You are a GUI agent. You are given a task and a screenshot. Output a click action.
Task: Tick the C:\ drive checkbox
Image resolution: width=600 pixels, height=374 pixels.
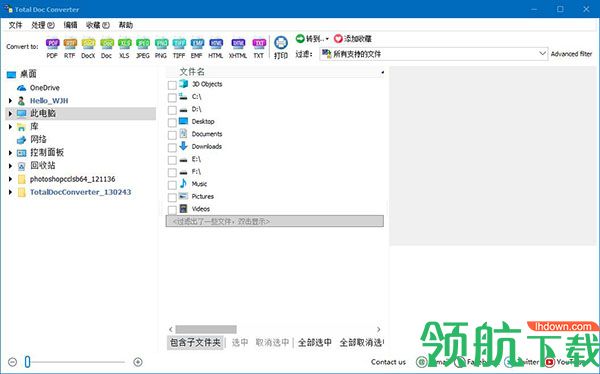[x=172, y=98]
